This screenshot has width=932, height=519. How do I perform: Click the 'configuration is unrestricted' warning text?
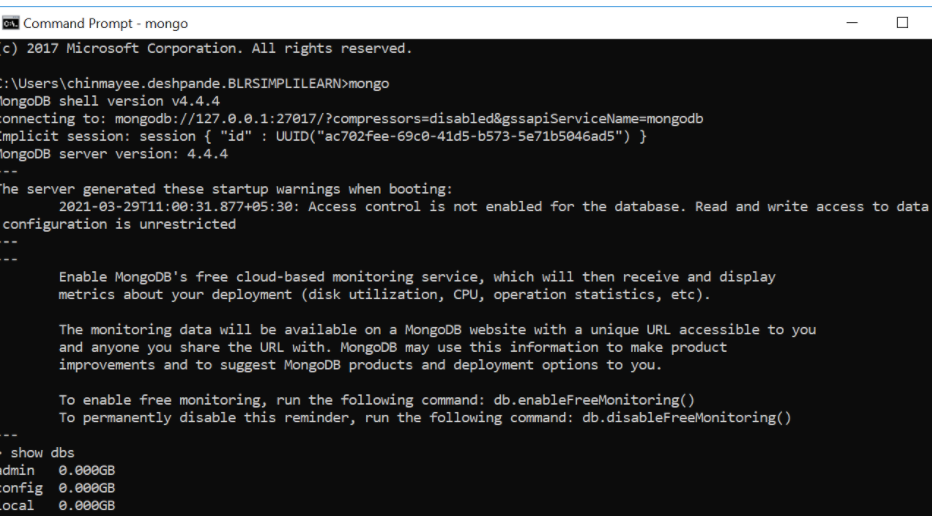coord(119,224)
